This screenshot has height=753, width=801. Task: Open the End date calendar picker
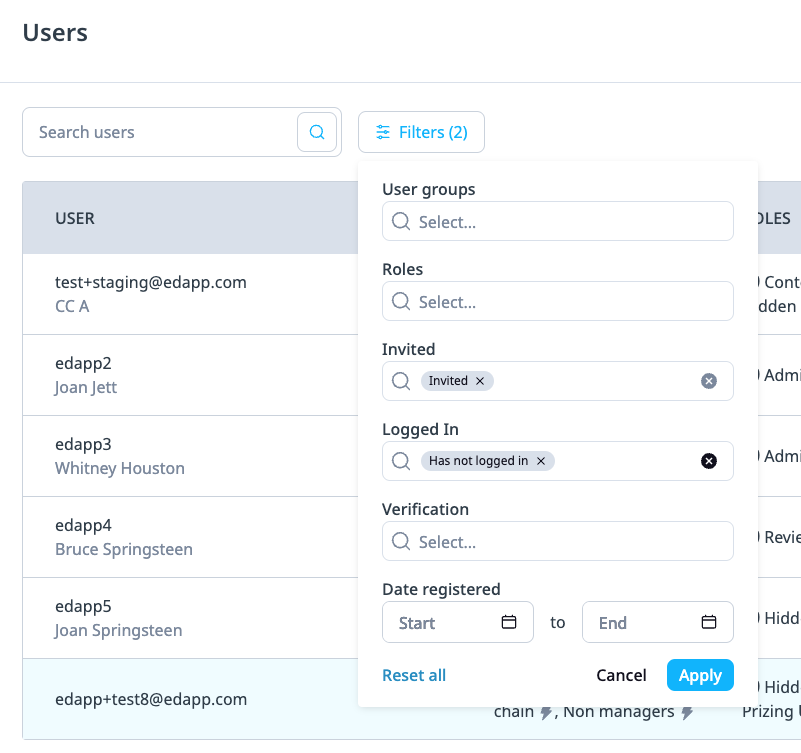point(709,621)
